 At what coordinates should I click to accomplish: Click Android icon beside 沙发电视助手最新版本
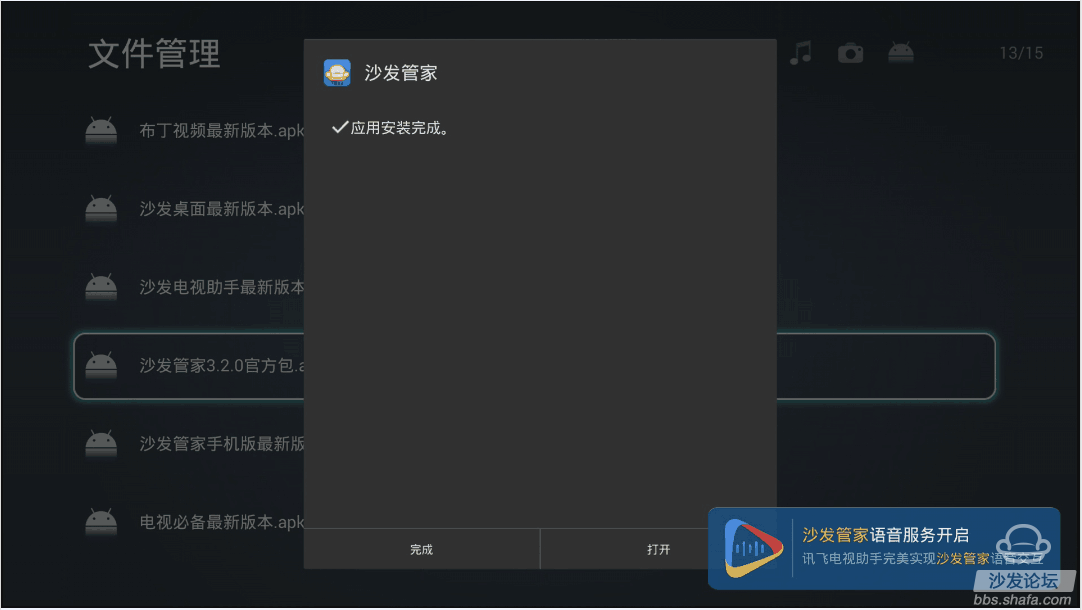click(101, 287)
